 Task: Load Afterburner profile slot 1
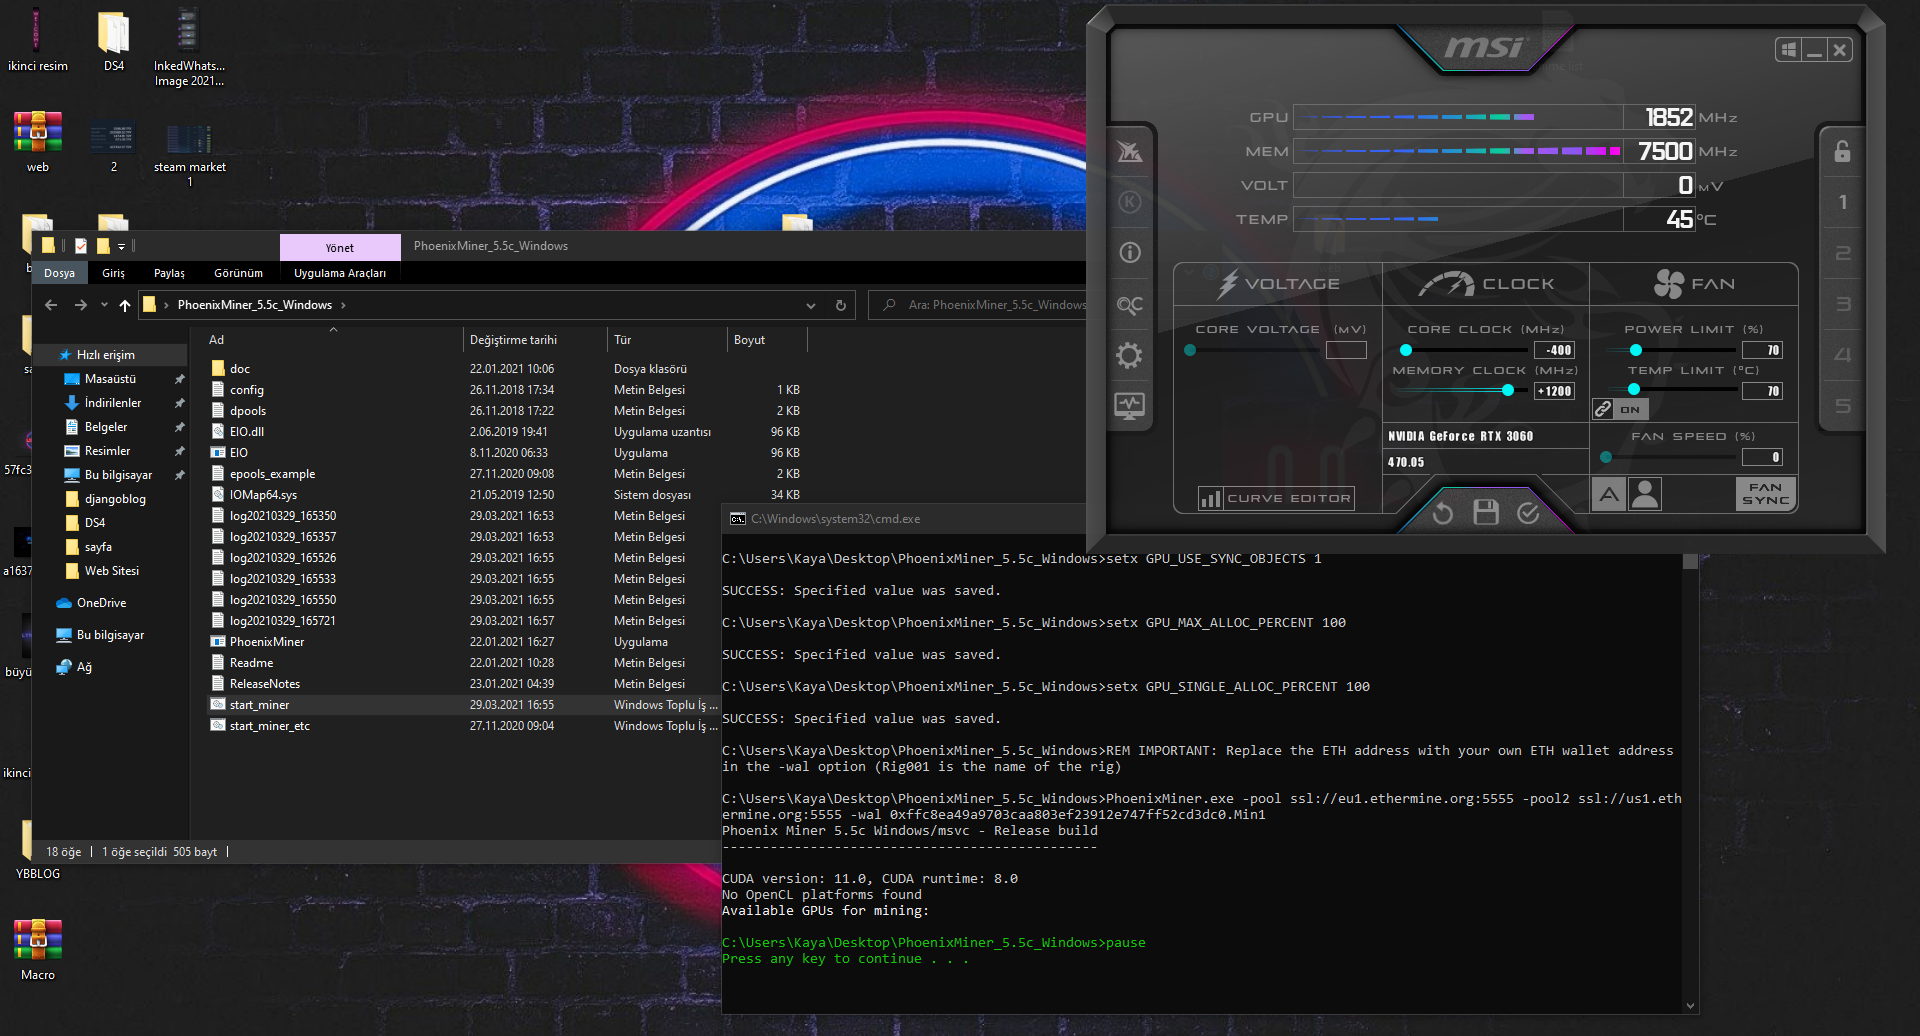(x=1842, y=202)
